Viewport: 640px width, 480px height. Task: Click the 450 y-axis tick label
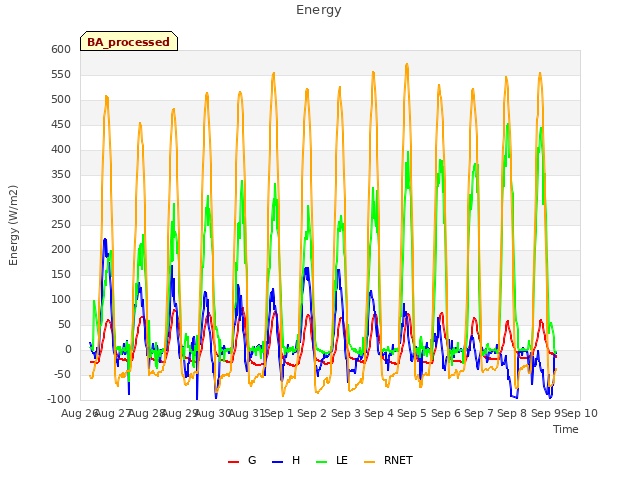pyautogui.click(x=61, y=124)
